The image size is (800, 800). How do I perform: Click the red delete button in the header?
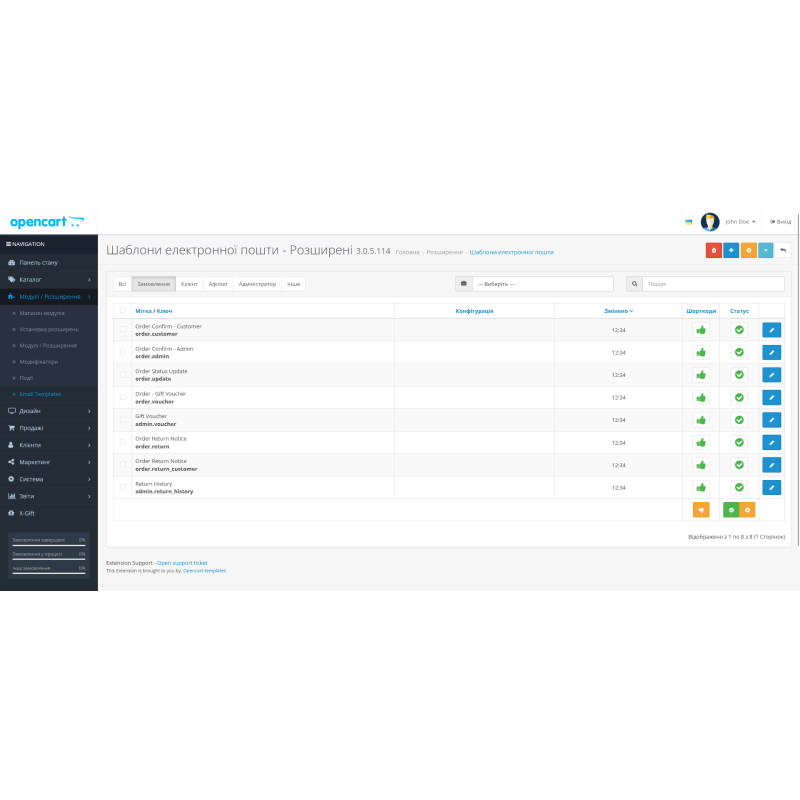[x=713, y=250]
